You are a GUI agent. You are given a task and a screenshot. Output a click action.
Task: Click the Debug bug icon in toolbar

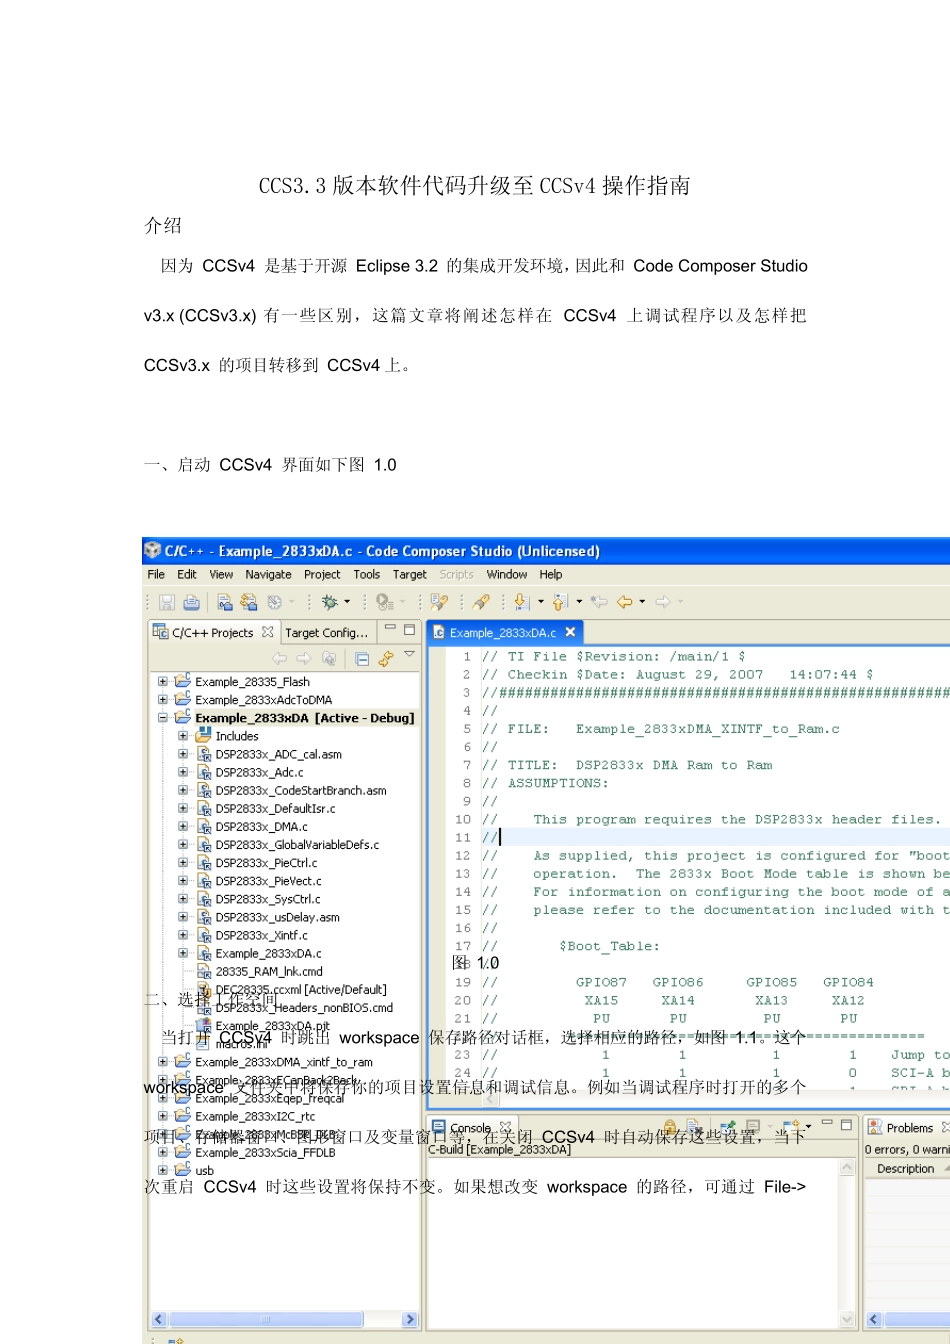[x=328, y=602]
